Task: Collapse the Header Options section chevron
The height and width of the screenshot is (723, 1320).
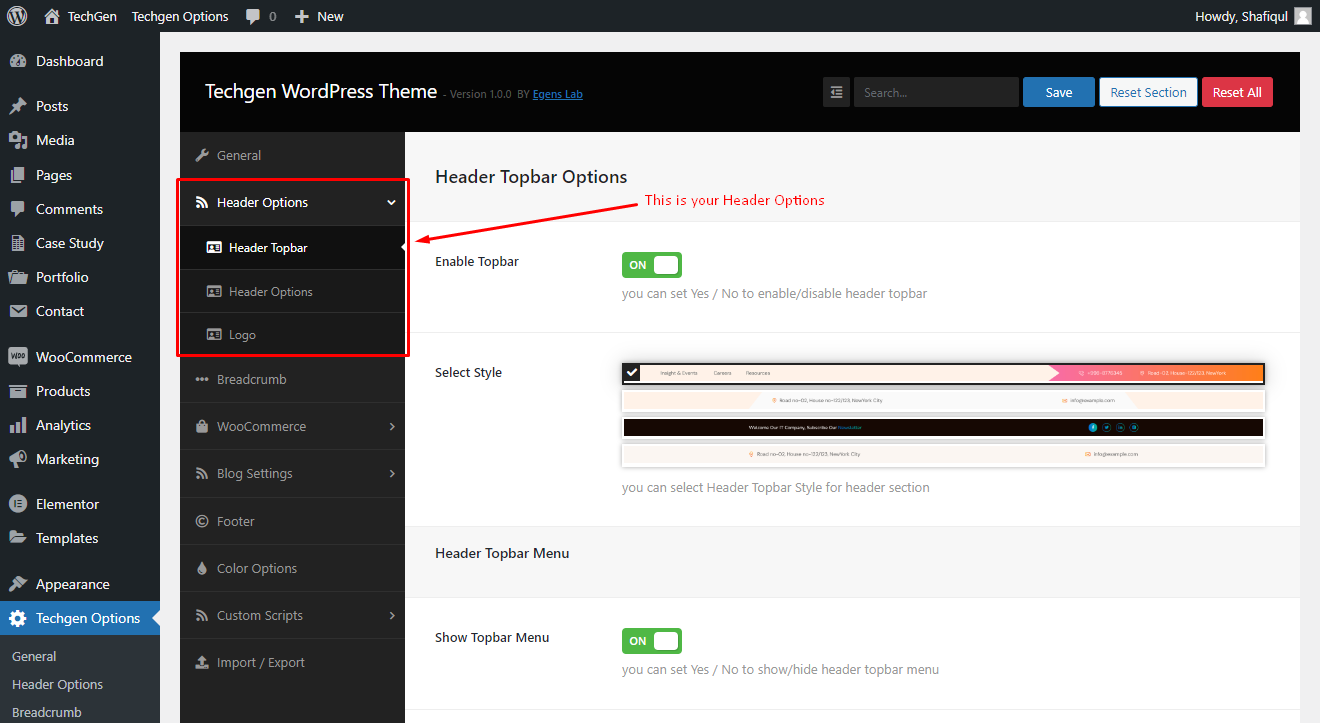Action: click(x=391, y=203)
